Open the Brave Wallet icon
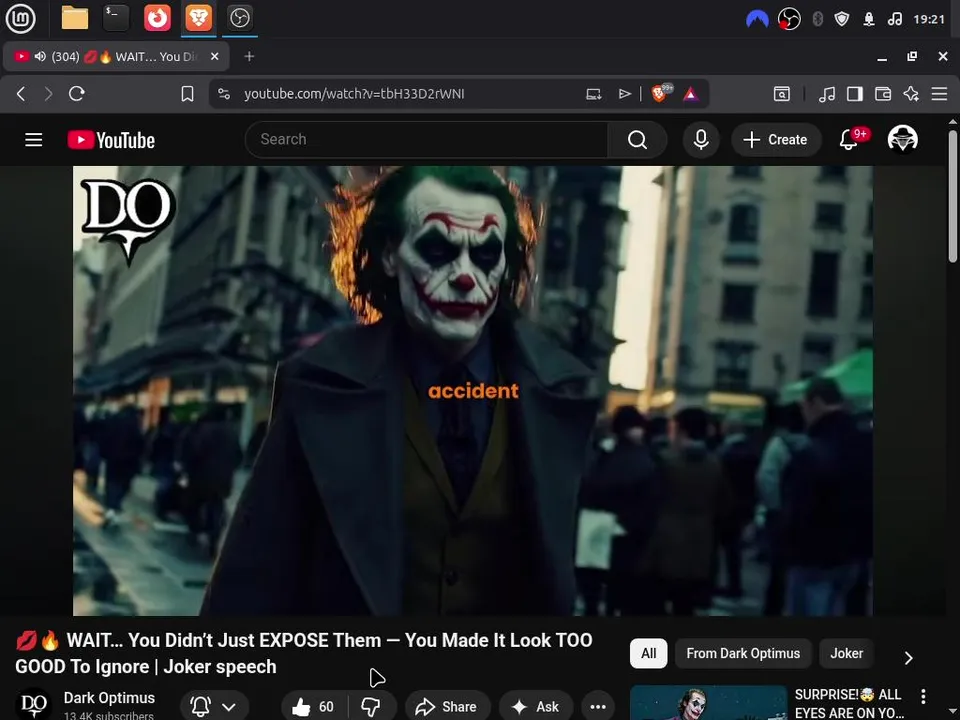The height and width of the screenshot is (720, 960). [883, 94]
